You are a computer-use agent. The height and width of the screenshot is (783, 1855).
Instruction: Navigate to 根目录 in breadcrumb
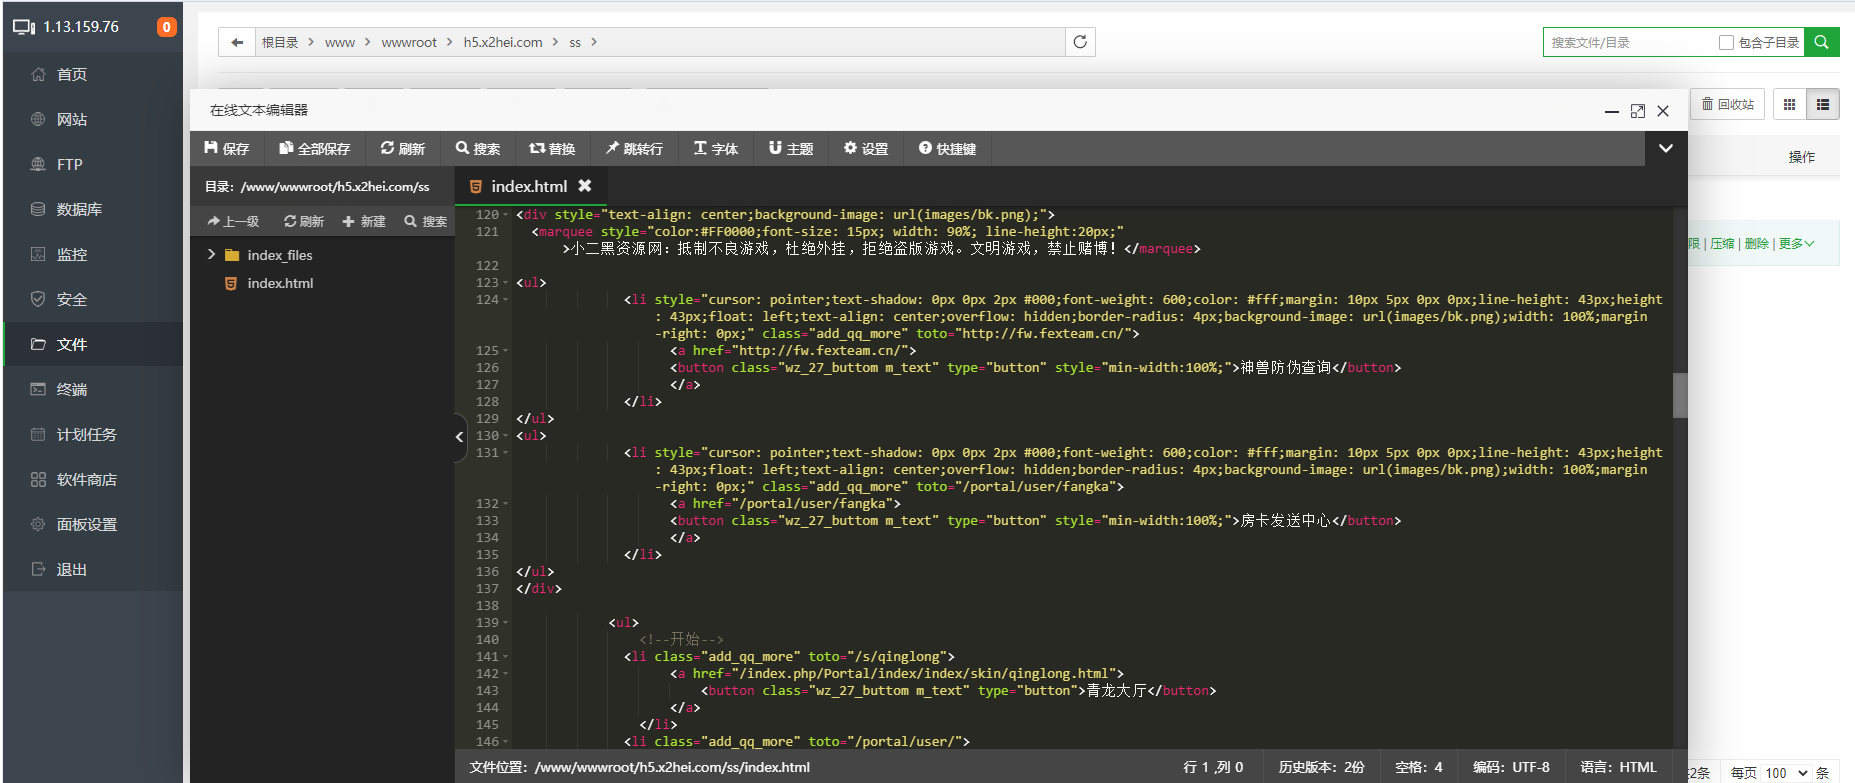(x=280, y=42)
